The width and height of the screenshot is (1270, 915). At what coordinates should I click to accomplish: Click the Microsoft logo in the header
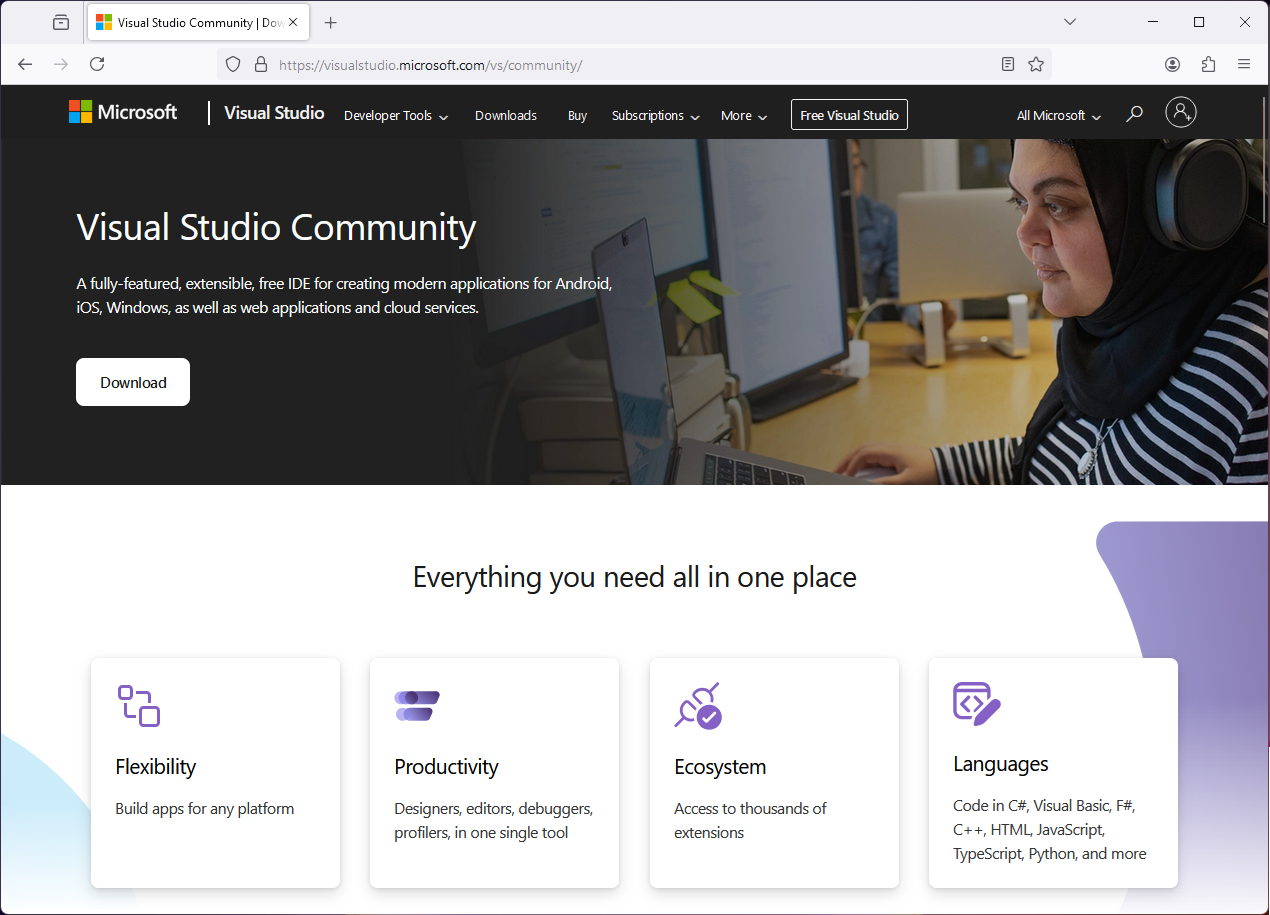pos(122,113)
